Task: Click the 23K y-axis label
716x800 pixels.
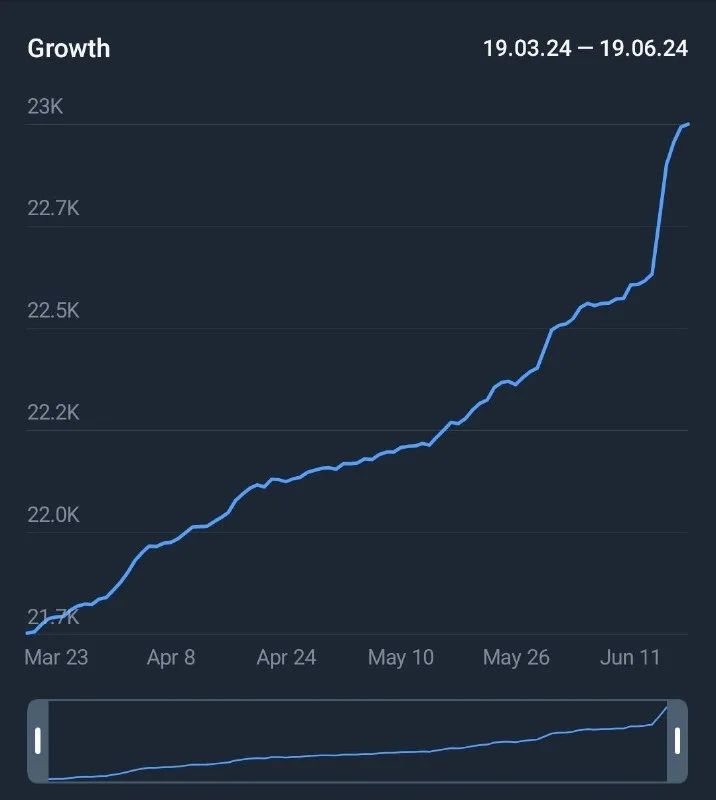Action: [x=45, y=106]
